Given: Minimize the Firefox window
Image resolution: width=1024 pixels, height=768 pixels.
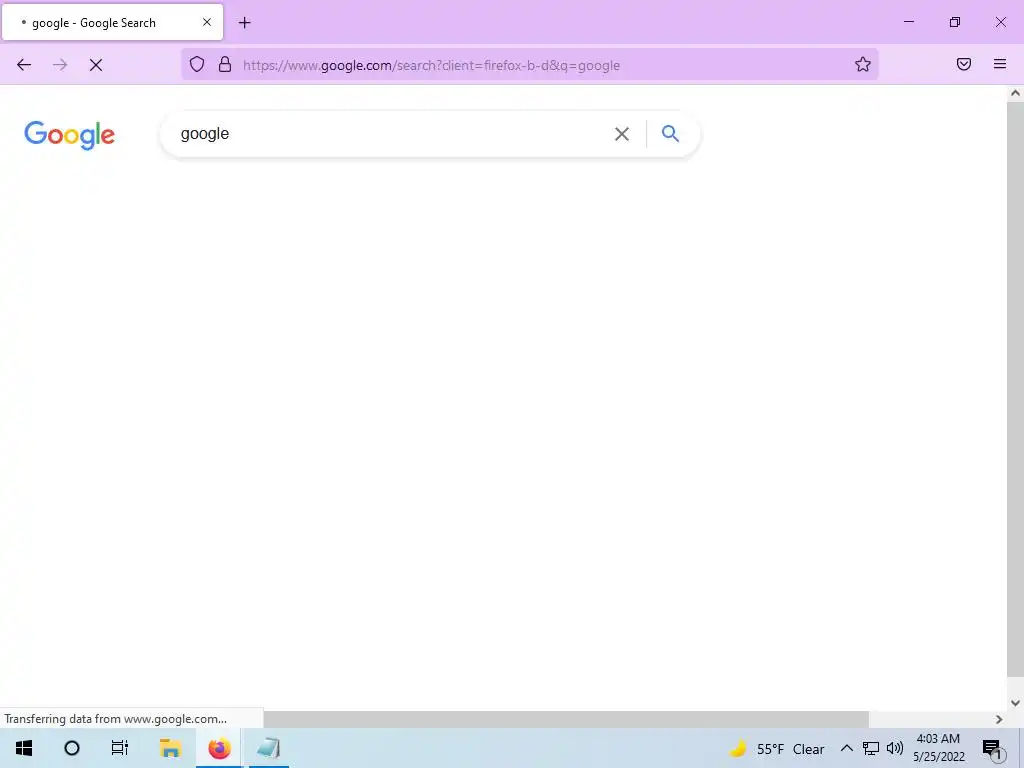Looking at the screenshot, I should pyautogui.click(x=909, y=22).
